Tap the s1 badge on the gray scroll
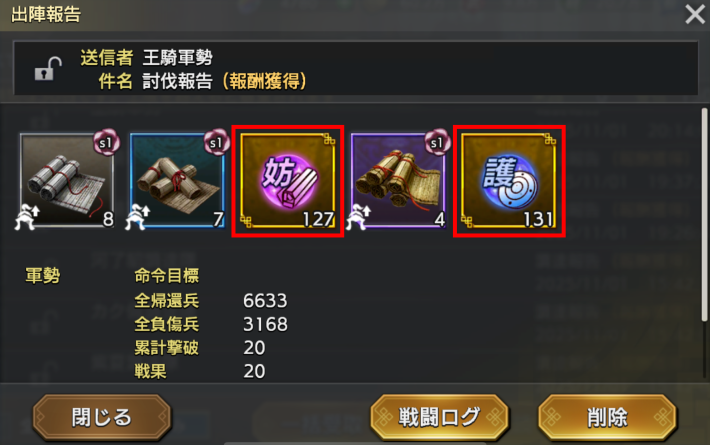Image resolution: width=710 pixels, height=445 pixels. 106,143
